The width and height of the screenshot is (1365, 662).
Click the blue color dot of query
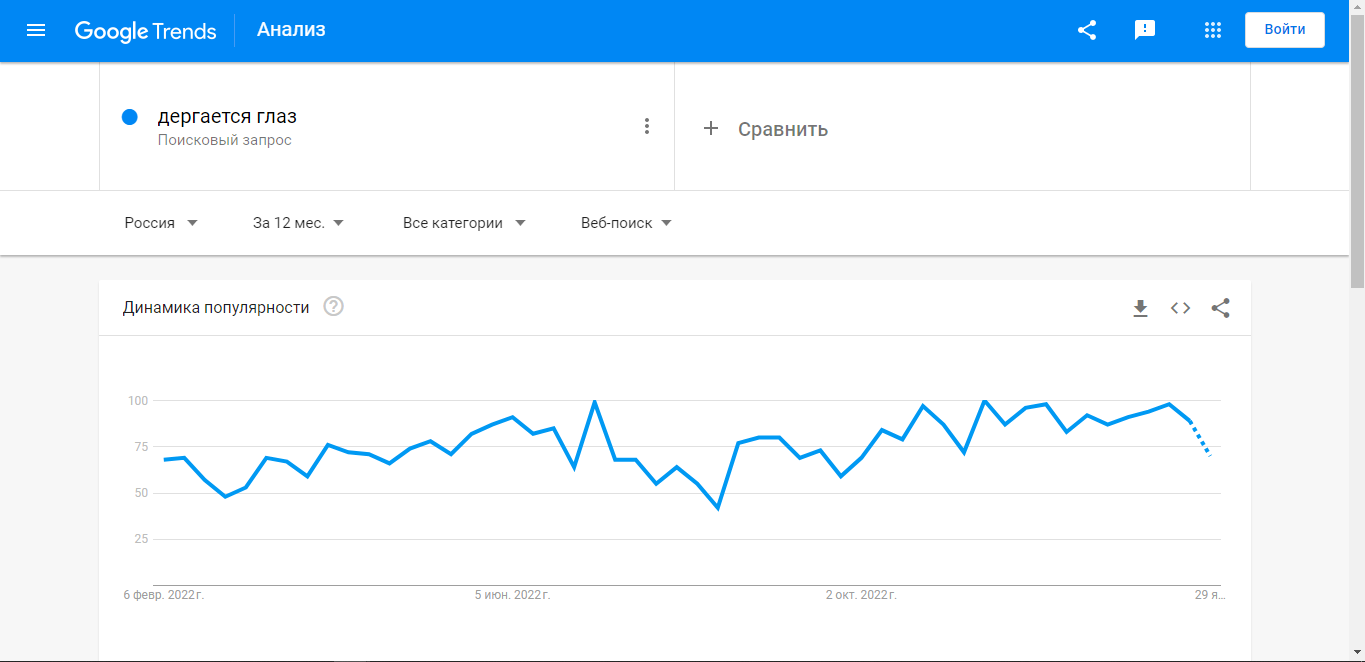tap(129, 117)
